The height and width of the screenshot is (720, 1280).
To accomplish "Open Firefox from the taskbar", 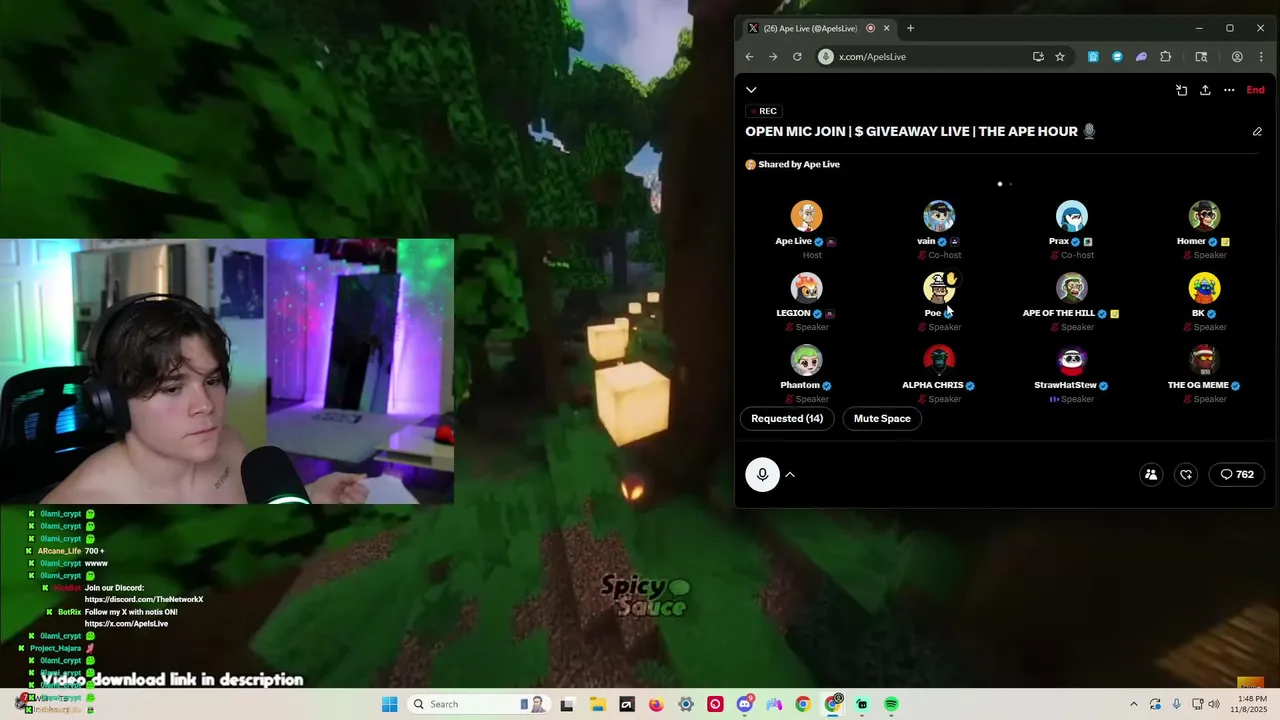I will (656, 704).
